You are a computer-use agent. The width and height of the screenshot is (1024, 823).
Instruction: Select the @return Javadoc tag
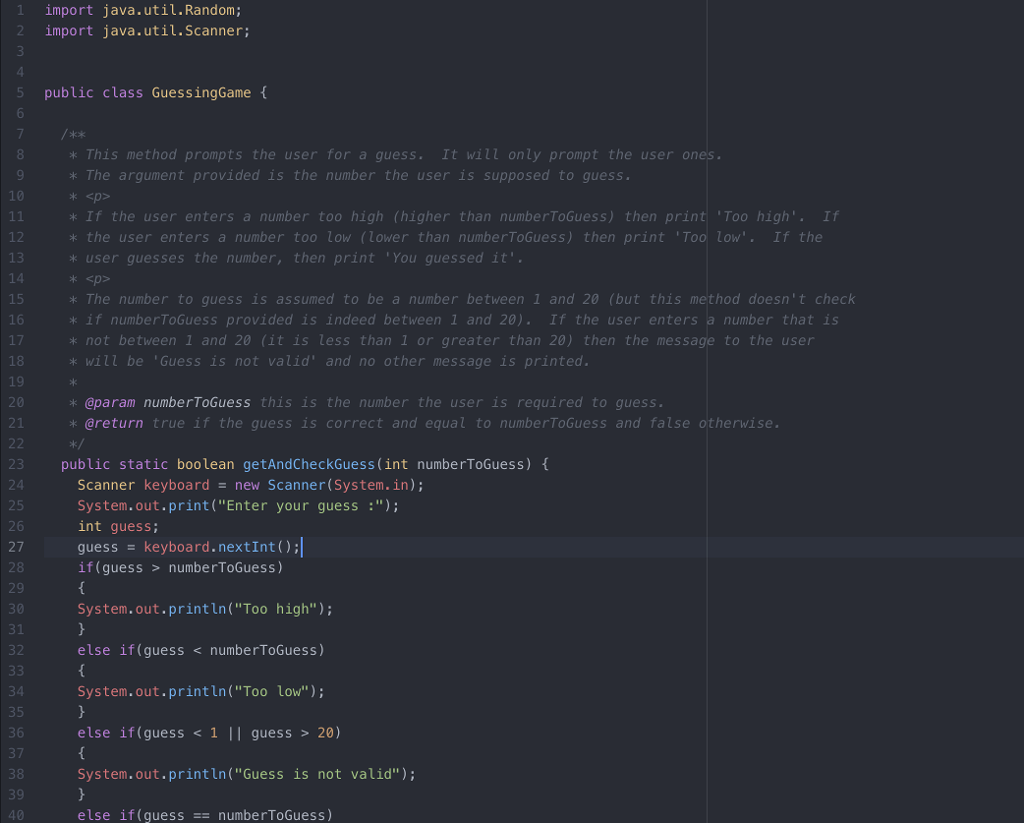pos(112,422)
